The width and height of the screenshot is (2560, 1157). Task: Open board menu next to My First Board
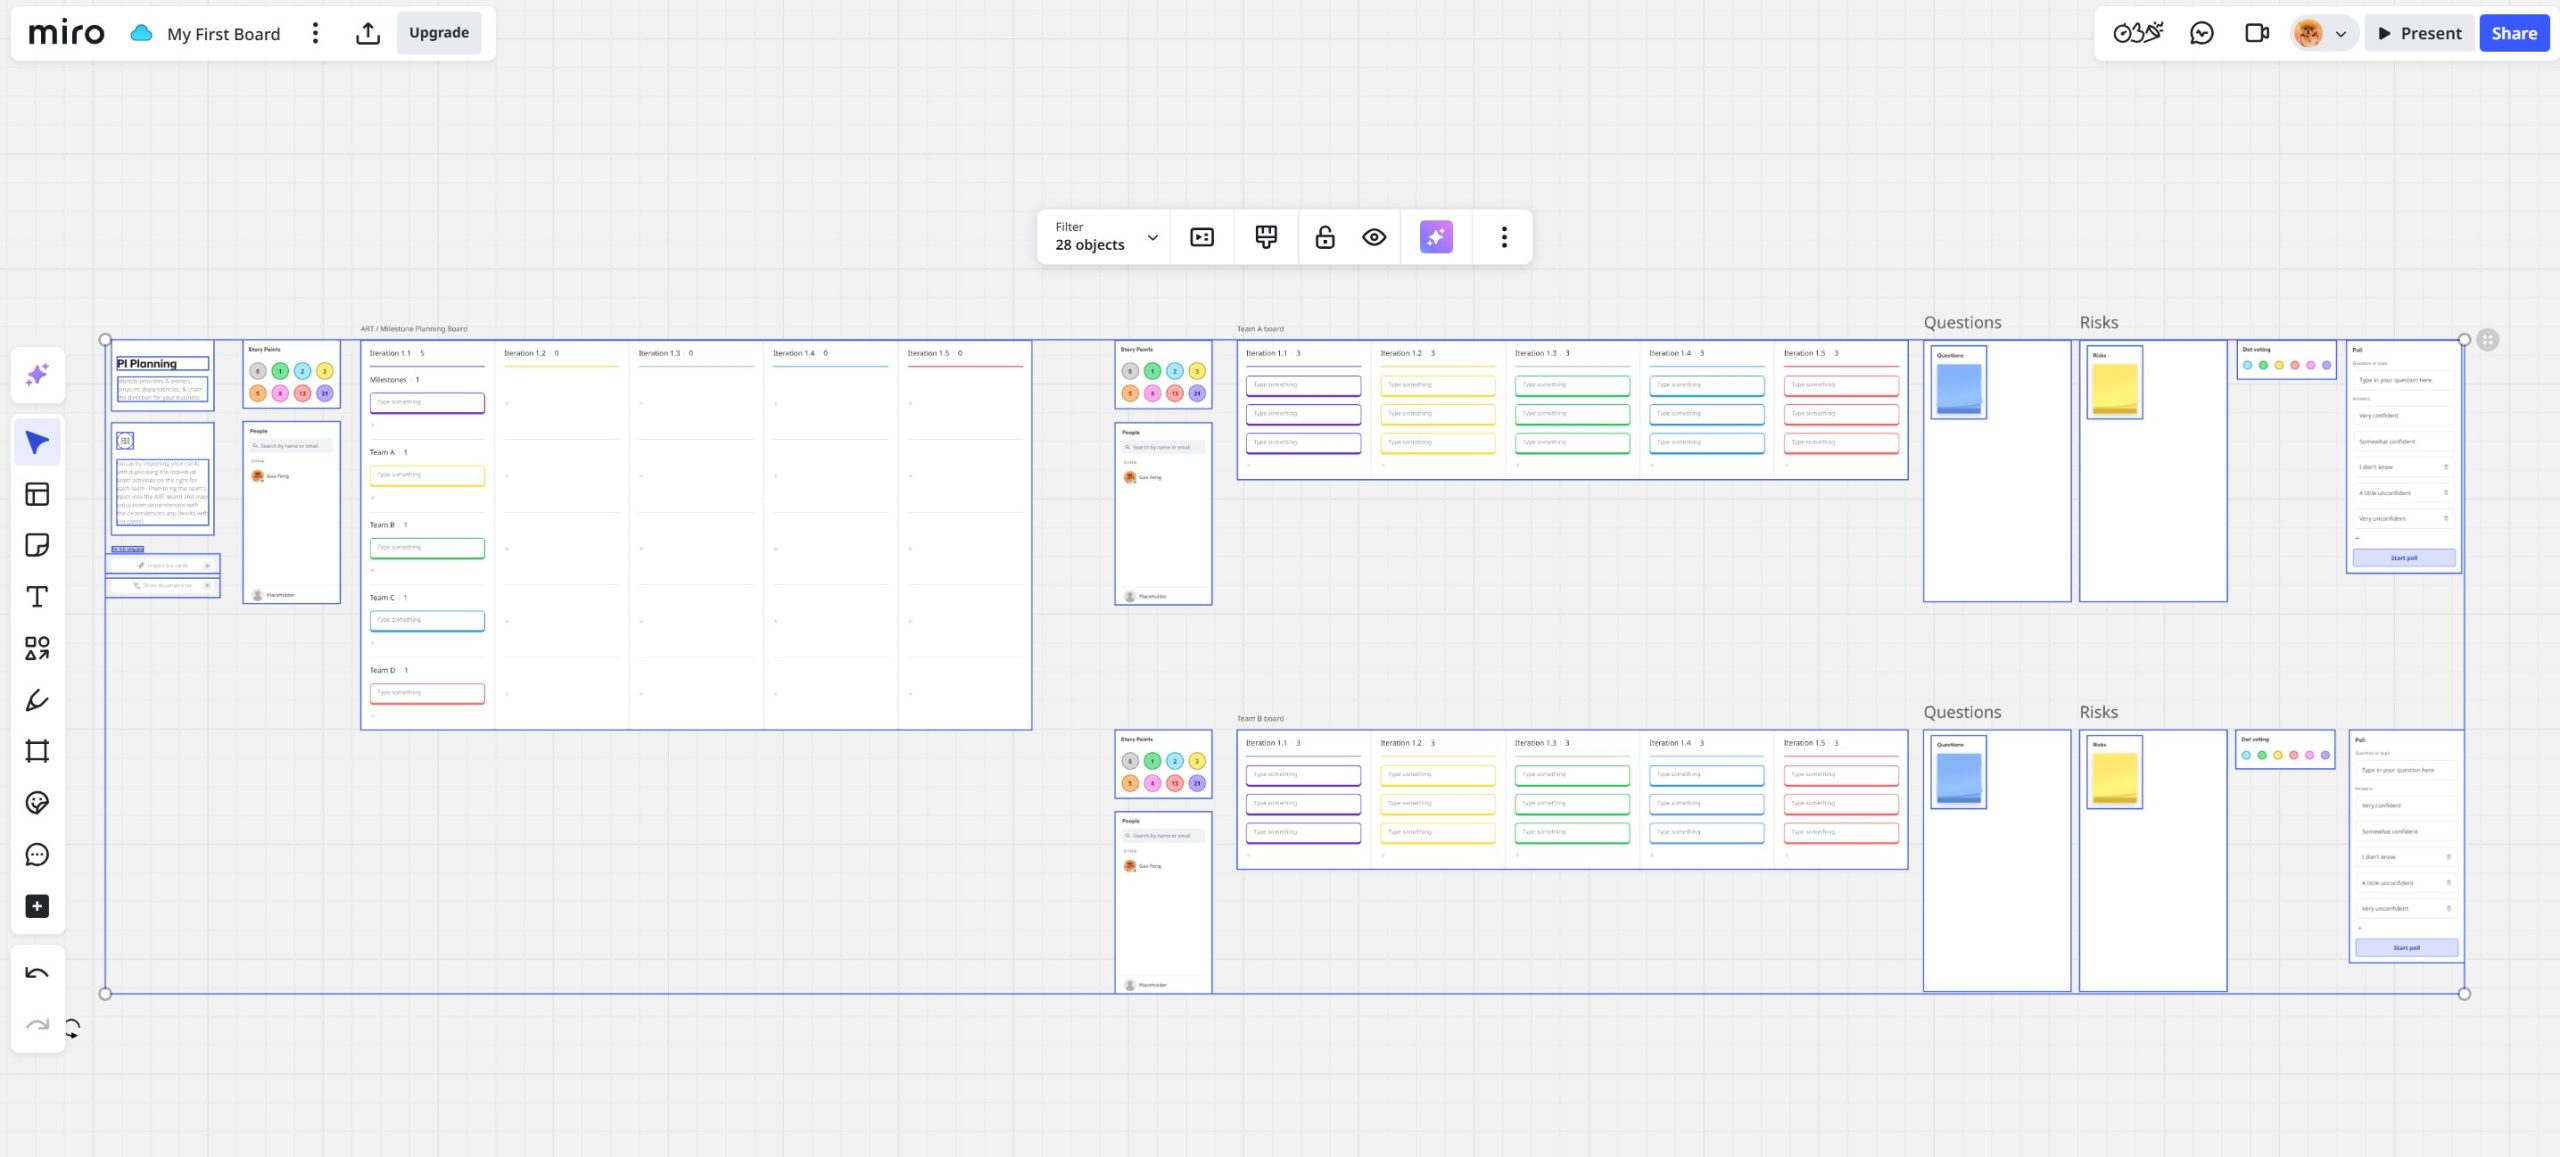click(315, 33)
